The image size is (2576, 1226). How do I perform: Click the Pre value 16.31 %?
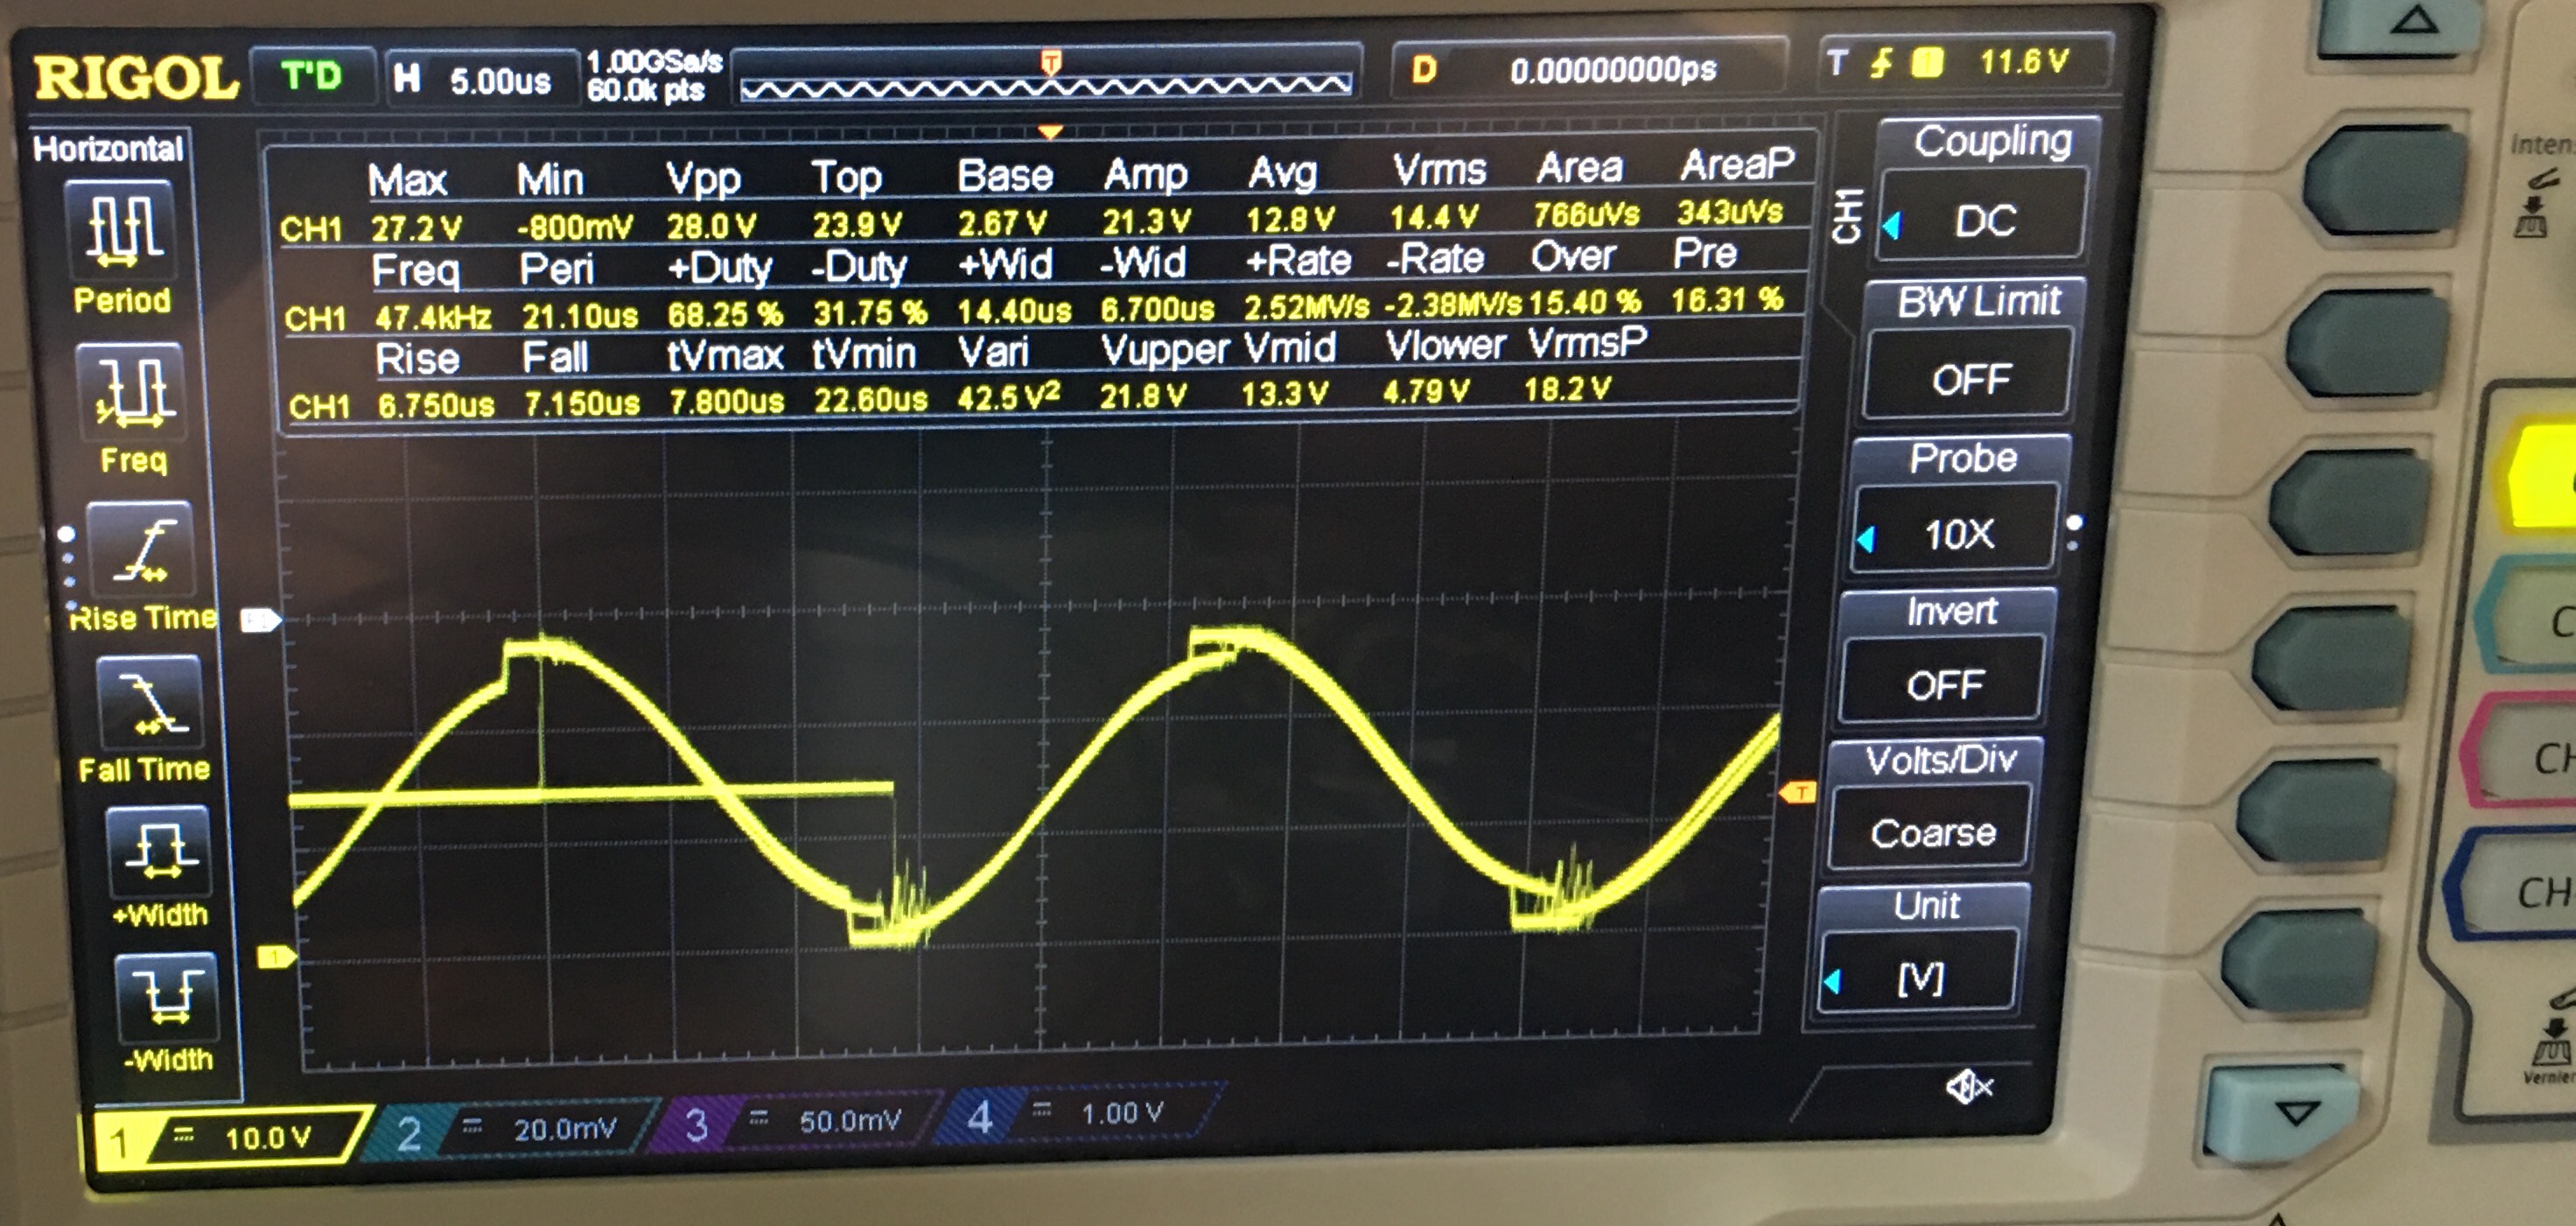point(1727,300)
